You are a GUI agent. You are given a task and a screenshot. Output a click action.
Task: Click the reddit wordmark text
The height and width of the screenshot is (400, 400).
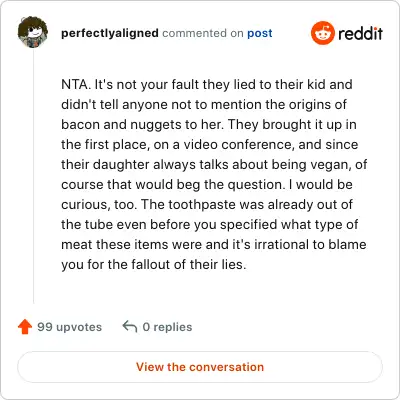tap(360, 33)
